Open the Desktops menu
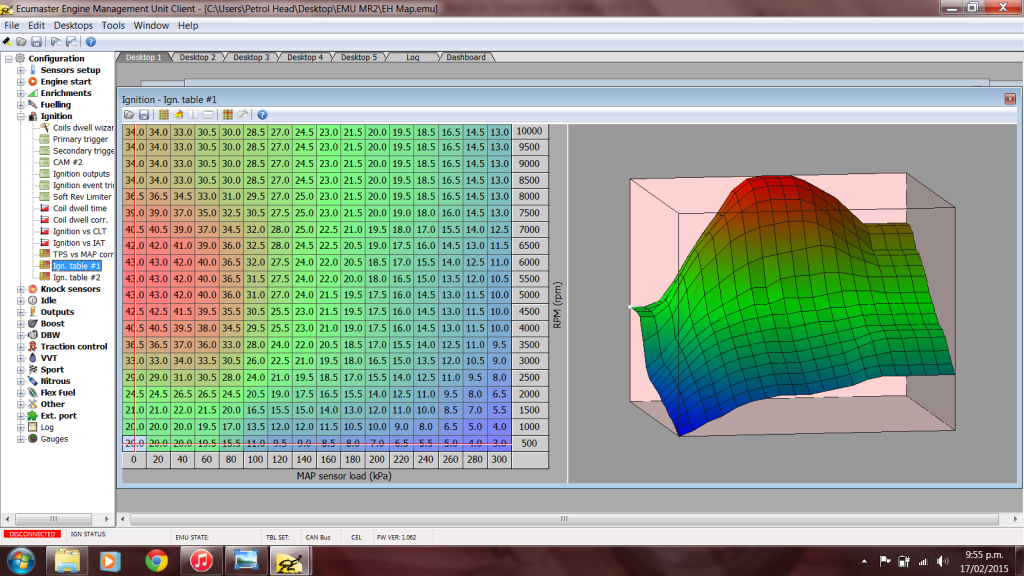Image resolution: width=1024 pixels, height=576 pixels. (73, 25)
